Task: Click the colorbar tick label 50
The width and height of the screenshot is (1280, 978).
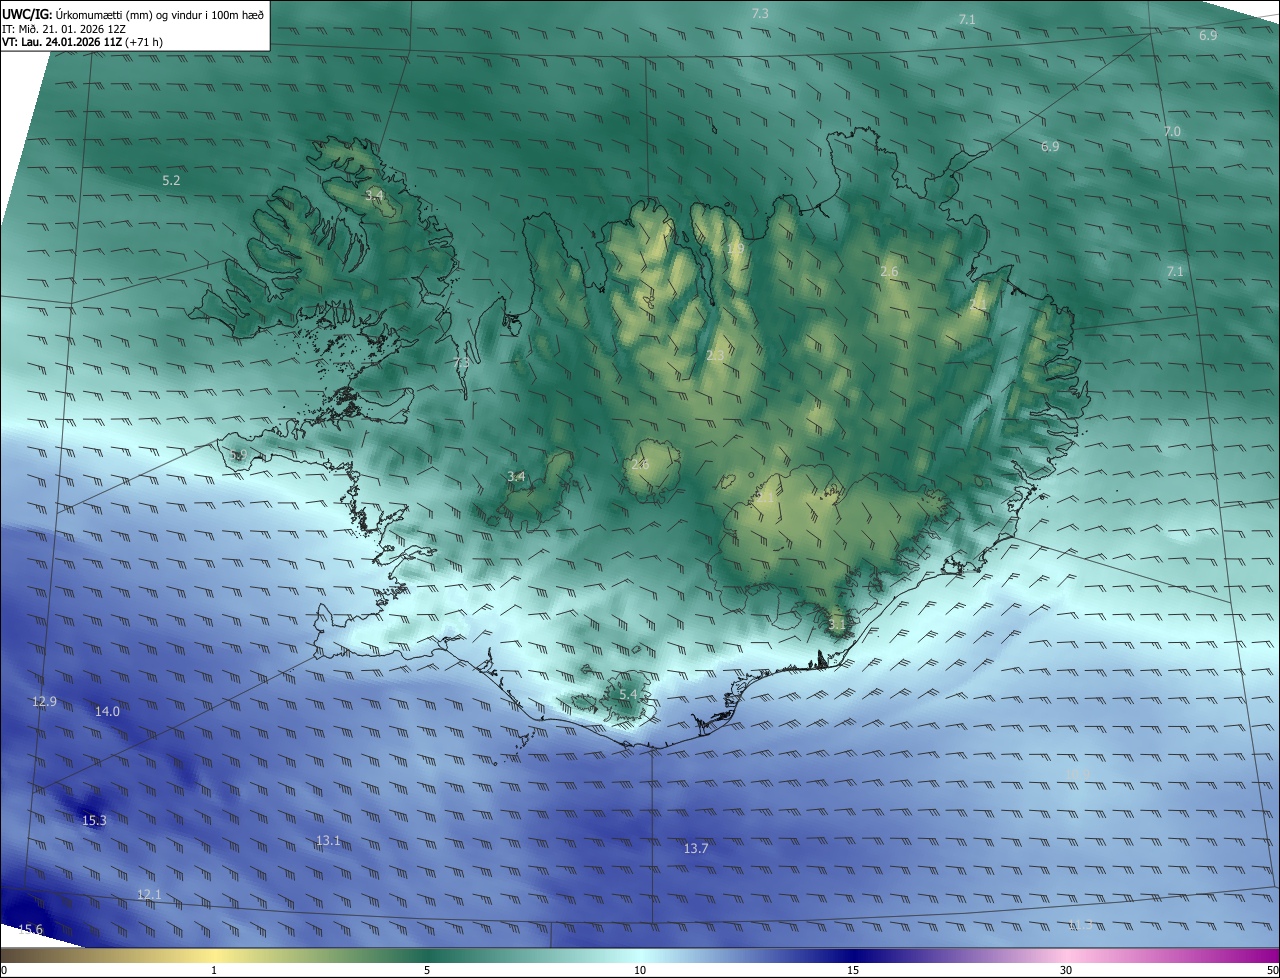Action: 1272,970
